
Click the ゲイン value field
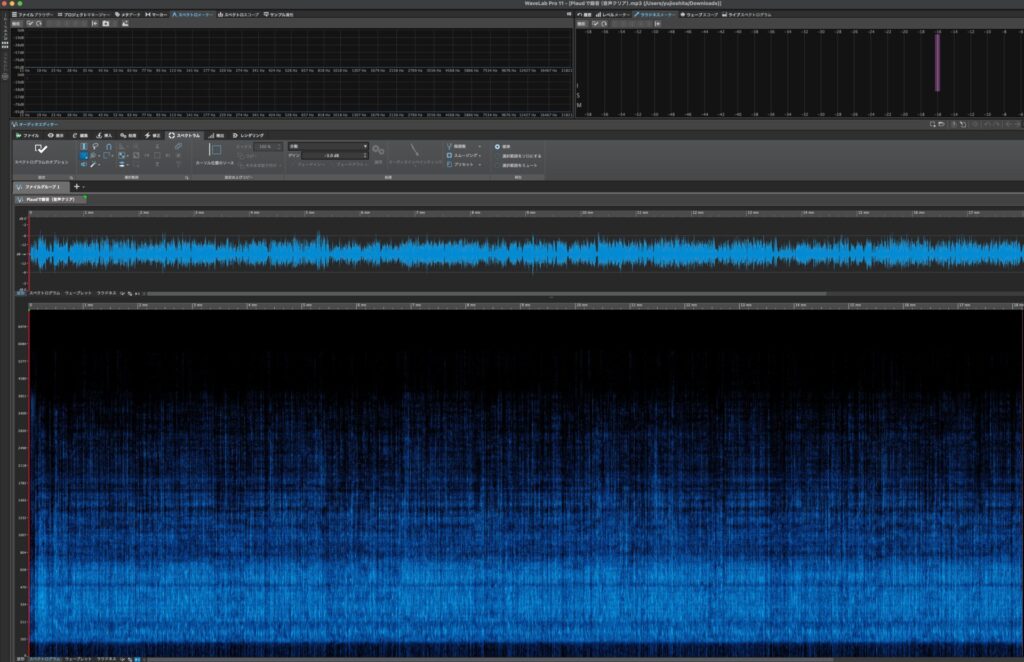[332, 155]
